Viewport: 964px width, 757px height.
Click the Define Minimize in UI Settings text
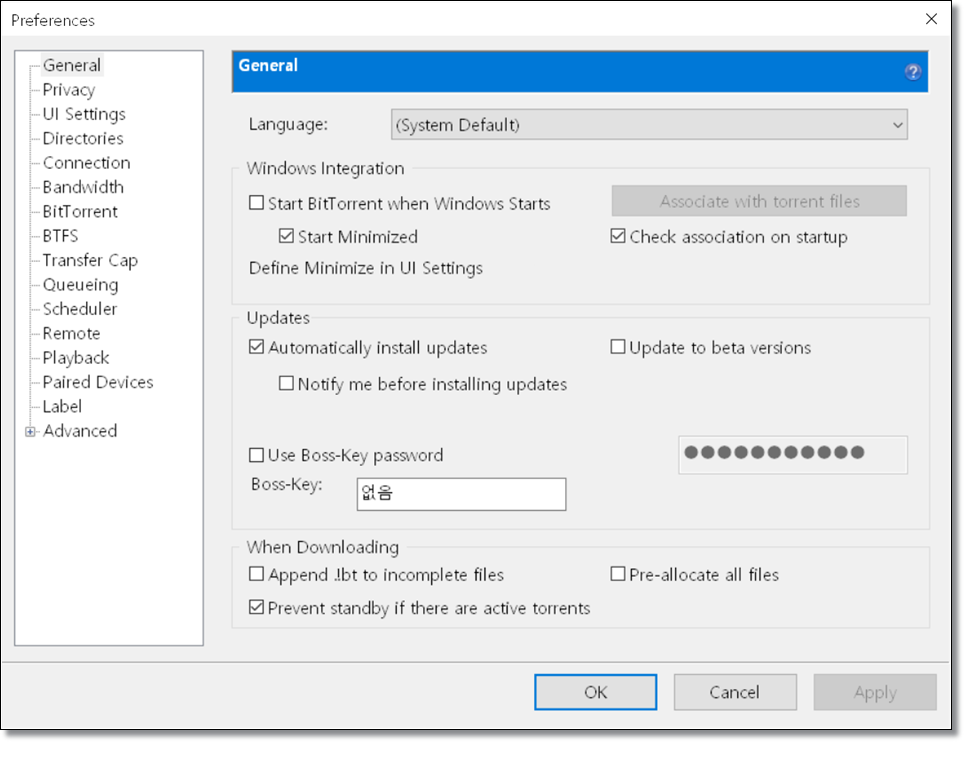(x=366, y=268)
